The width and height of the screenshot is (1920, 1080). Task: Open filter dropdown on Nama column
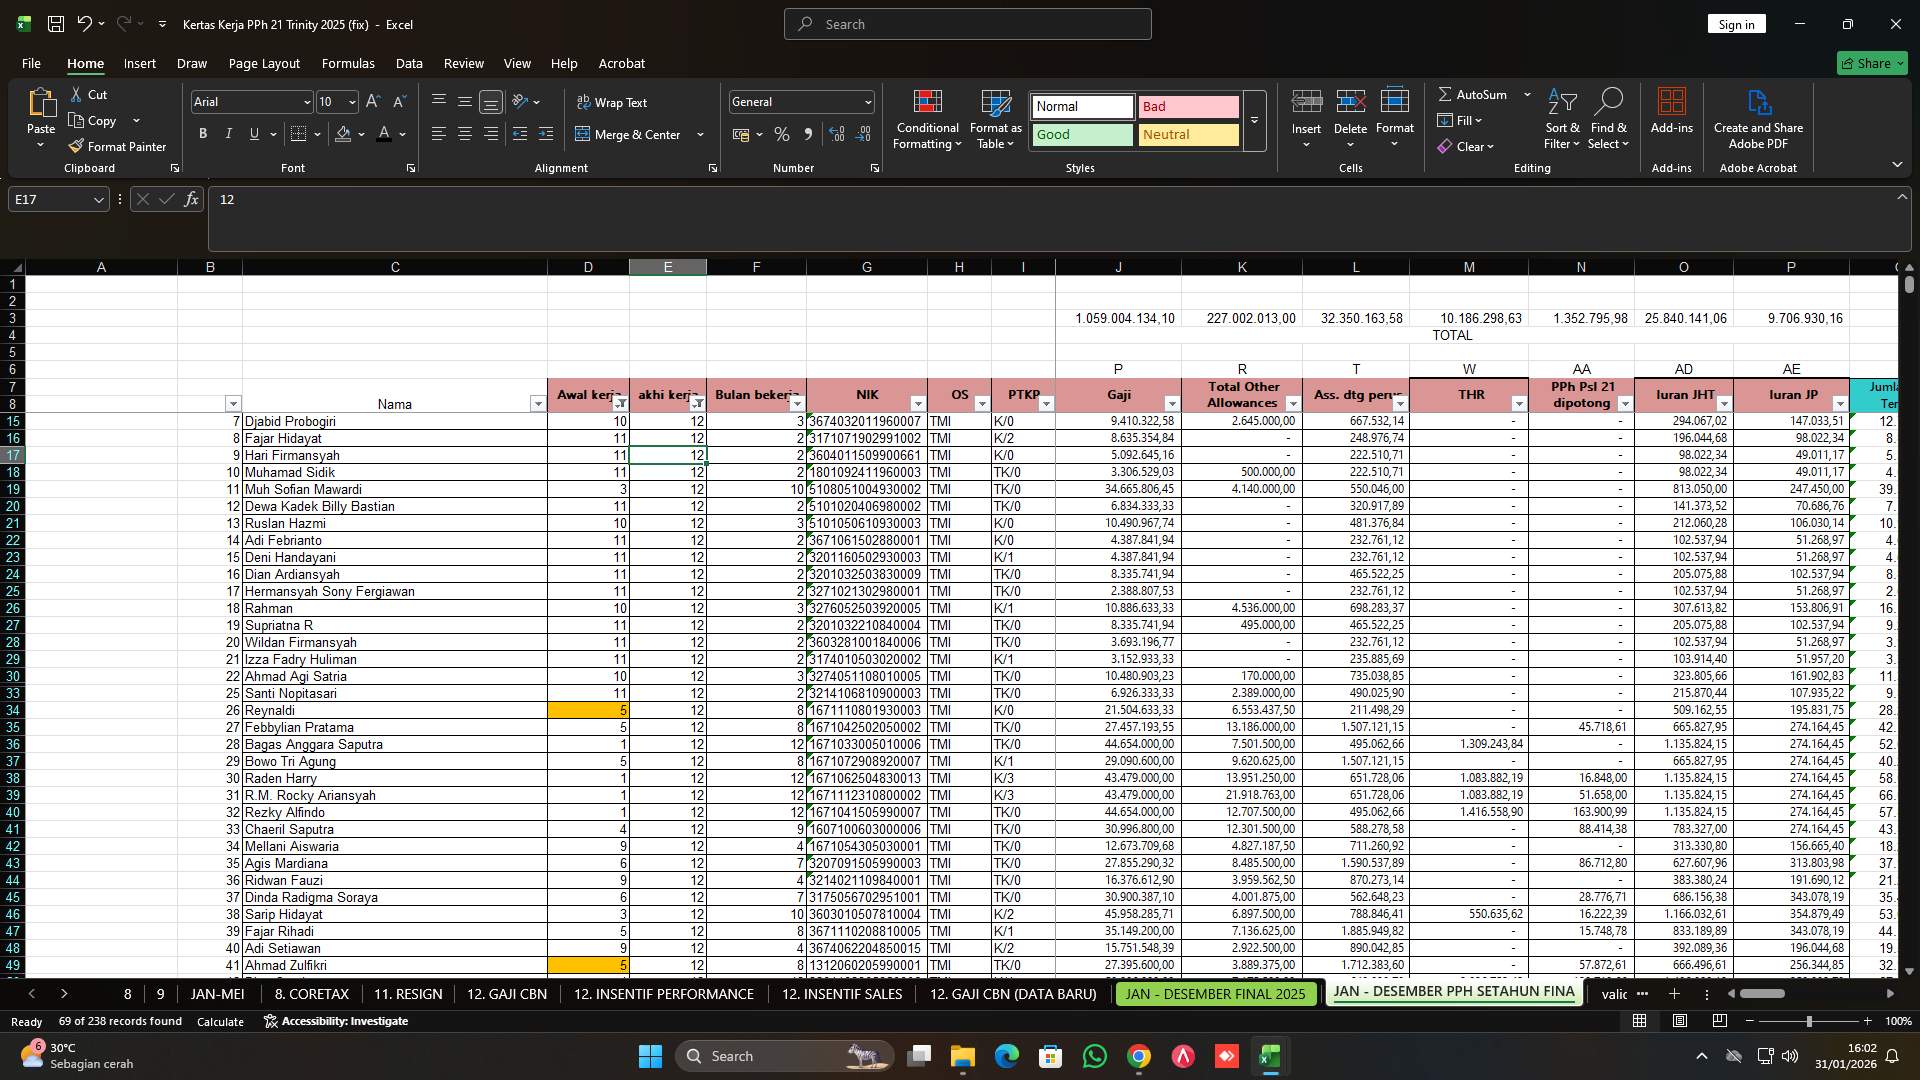click(537, 403)
